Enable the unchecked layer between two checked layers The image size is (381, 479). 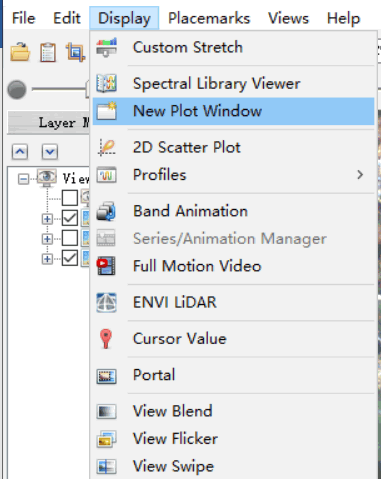coord(70,239)
